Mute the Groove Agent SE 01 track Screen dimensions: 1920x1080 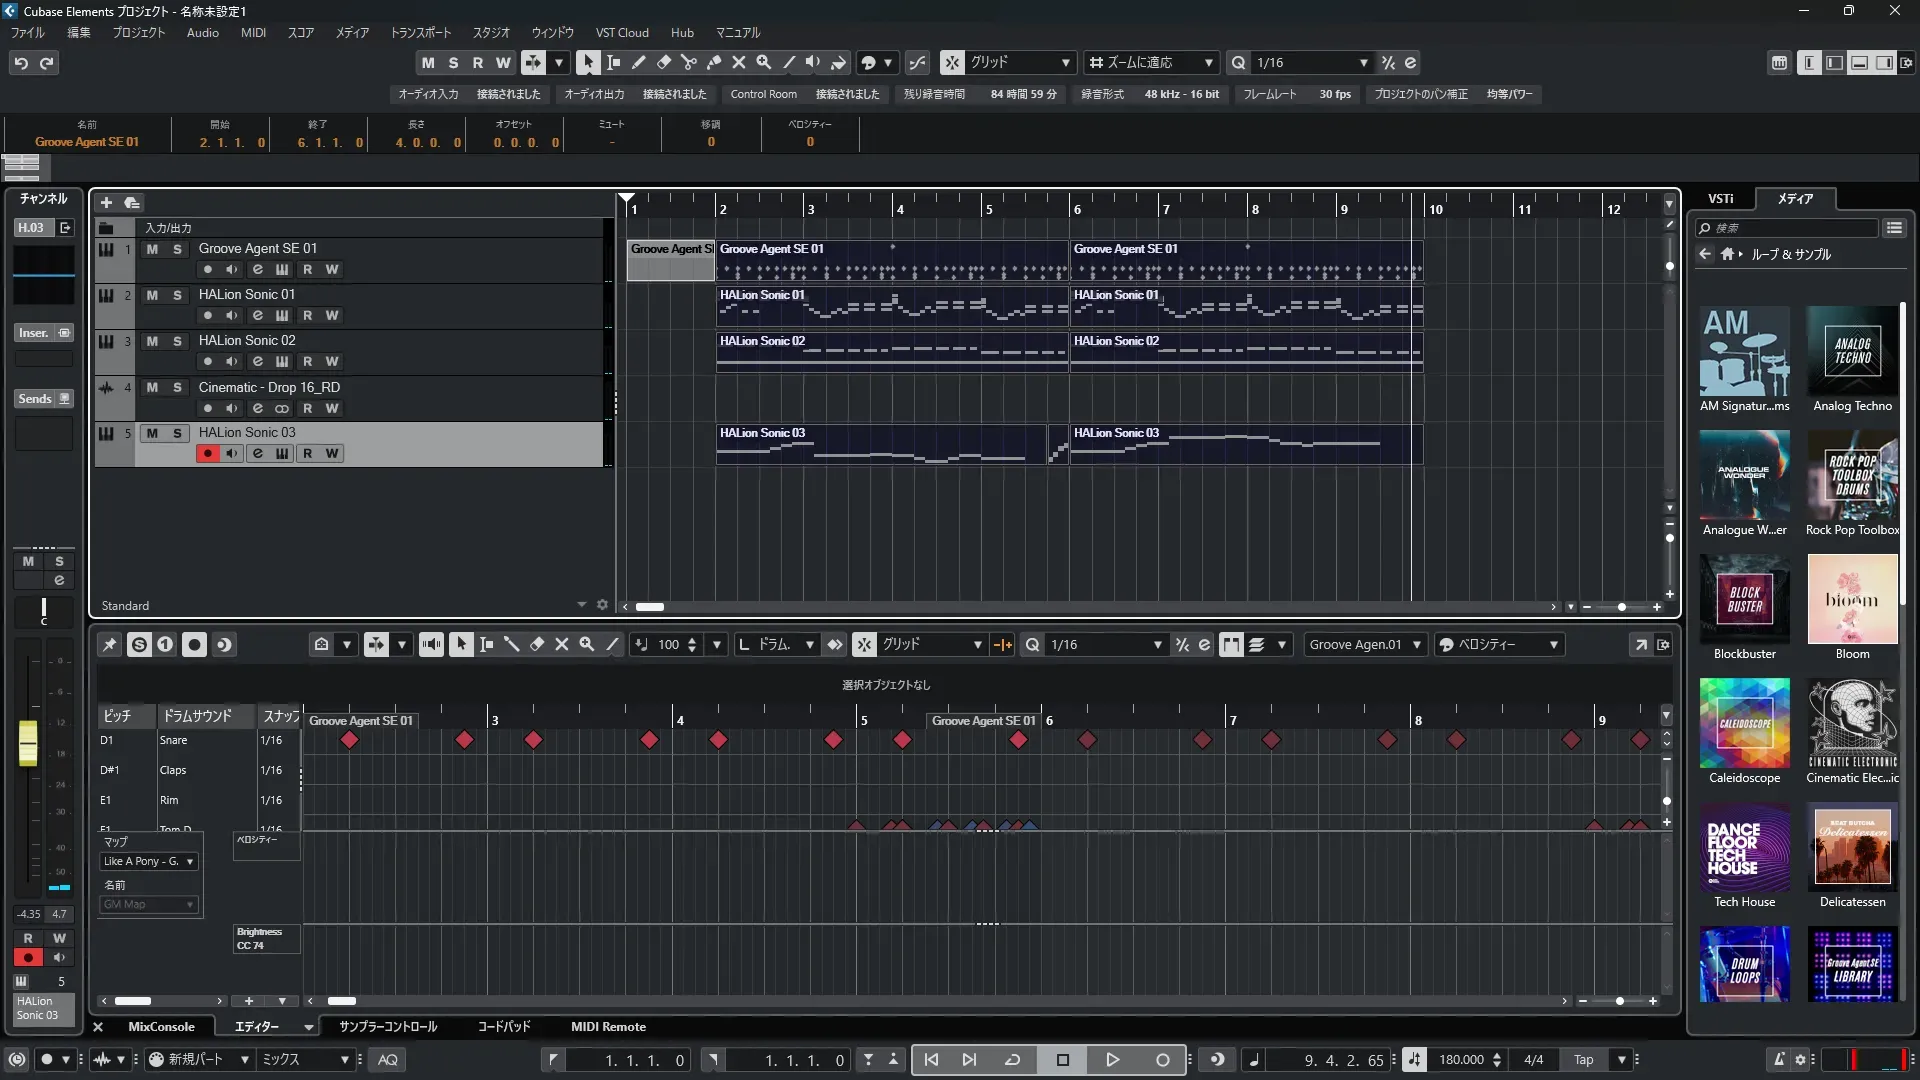coord(152,249)
